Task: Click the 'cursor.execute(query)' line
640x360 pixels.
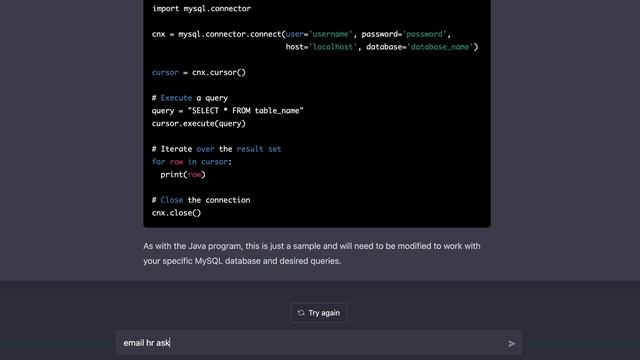Action: [x=199, y=123]
